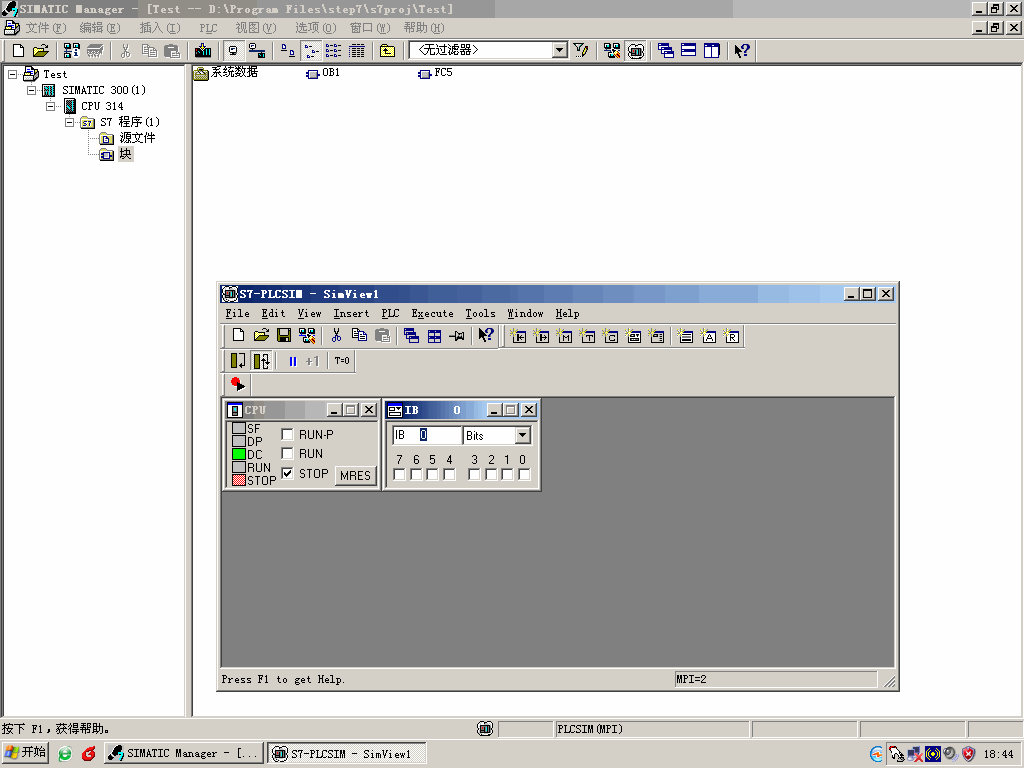Check the RUN mode checkbox
Viewport: 1024px width, 768px height.
[288, 454]
